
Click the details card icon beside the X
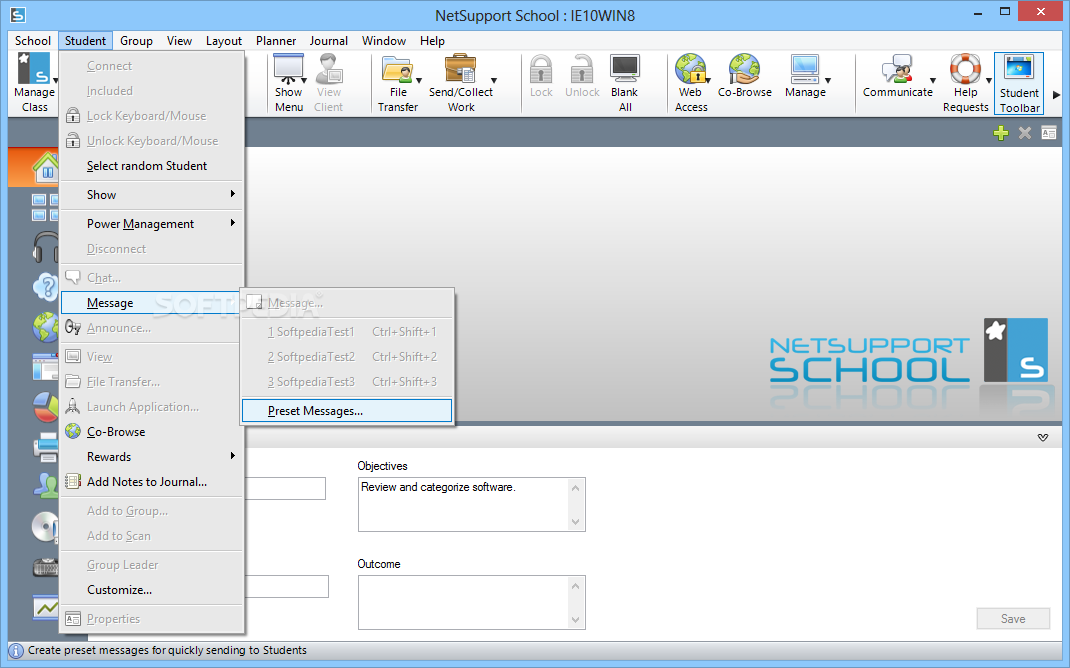click(x=1049, y=133)
